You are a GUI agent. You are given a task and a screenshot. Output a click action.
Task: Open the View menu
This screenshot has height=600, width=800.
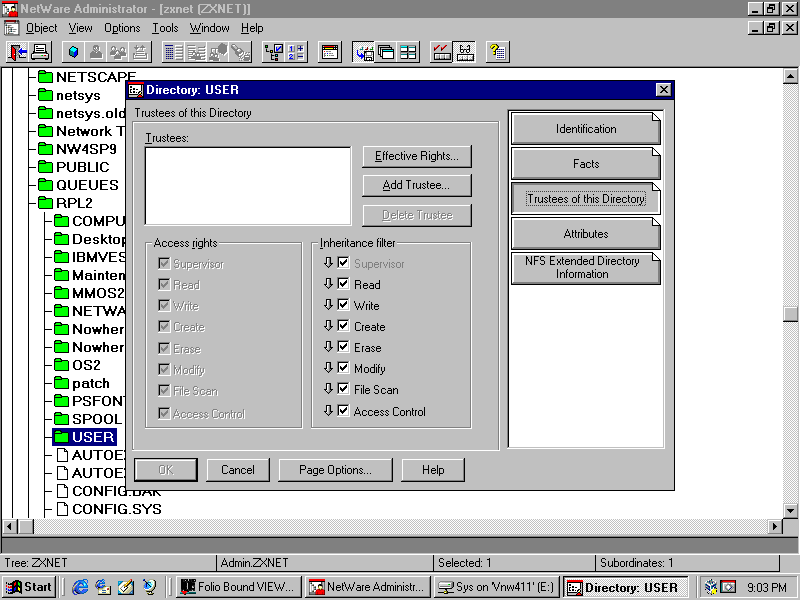tap(81, 28)
